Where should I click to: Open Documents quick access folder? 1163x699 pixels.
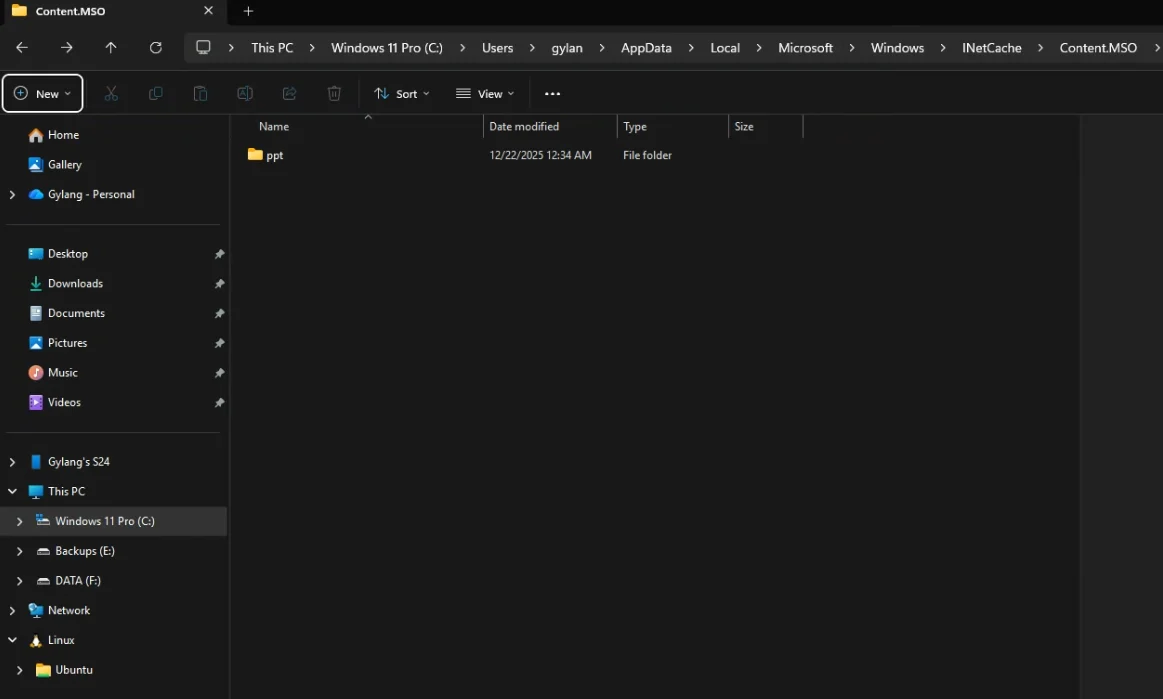67,313
